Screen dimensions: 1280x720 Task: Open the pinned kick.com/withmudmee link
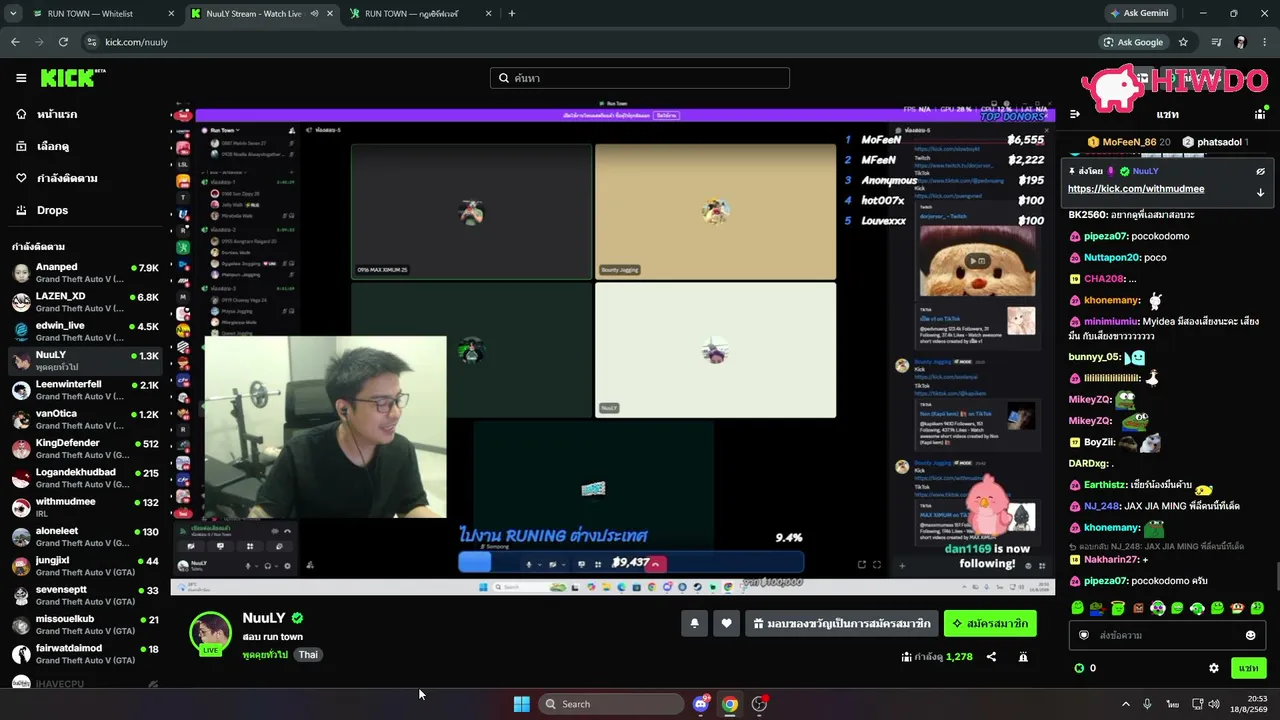click(x=1136, y=189)
